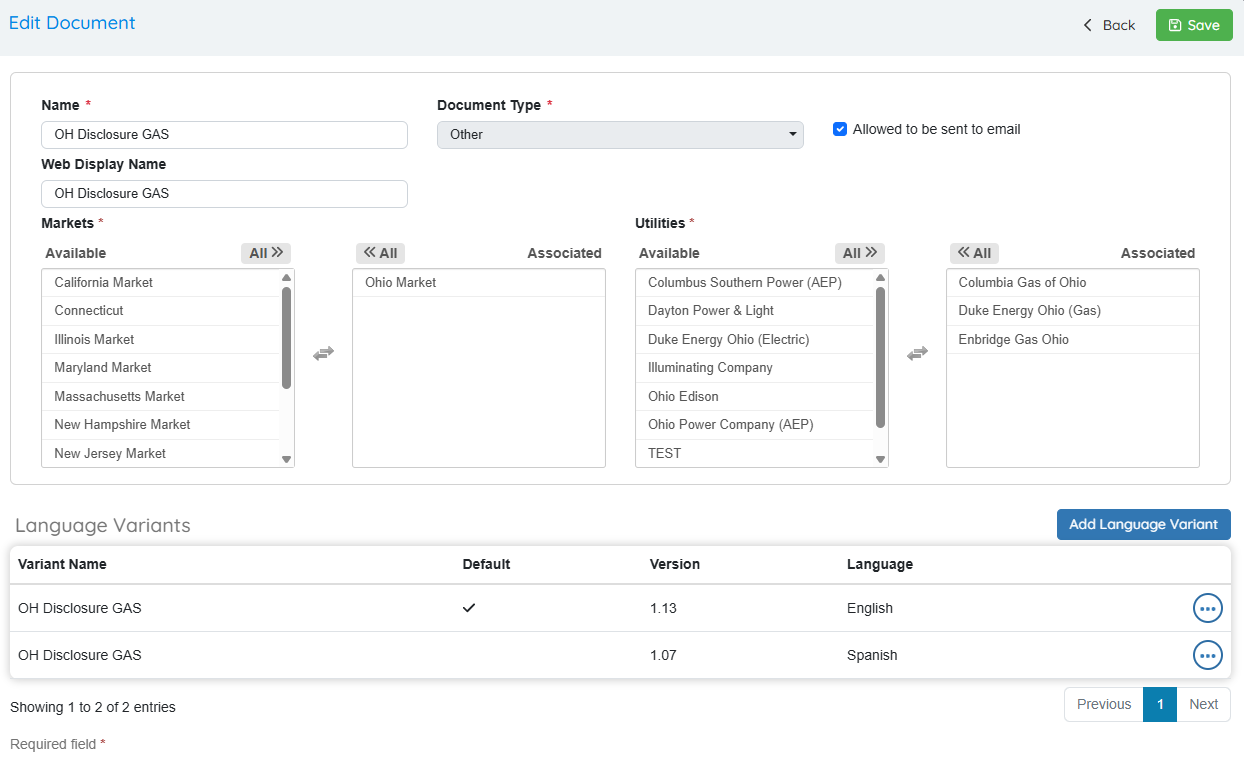Open actions menu for Spanish variant row
This screenshot has width=1244, height=784.
point(1208,655)
